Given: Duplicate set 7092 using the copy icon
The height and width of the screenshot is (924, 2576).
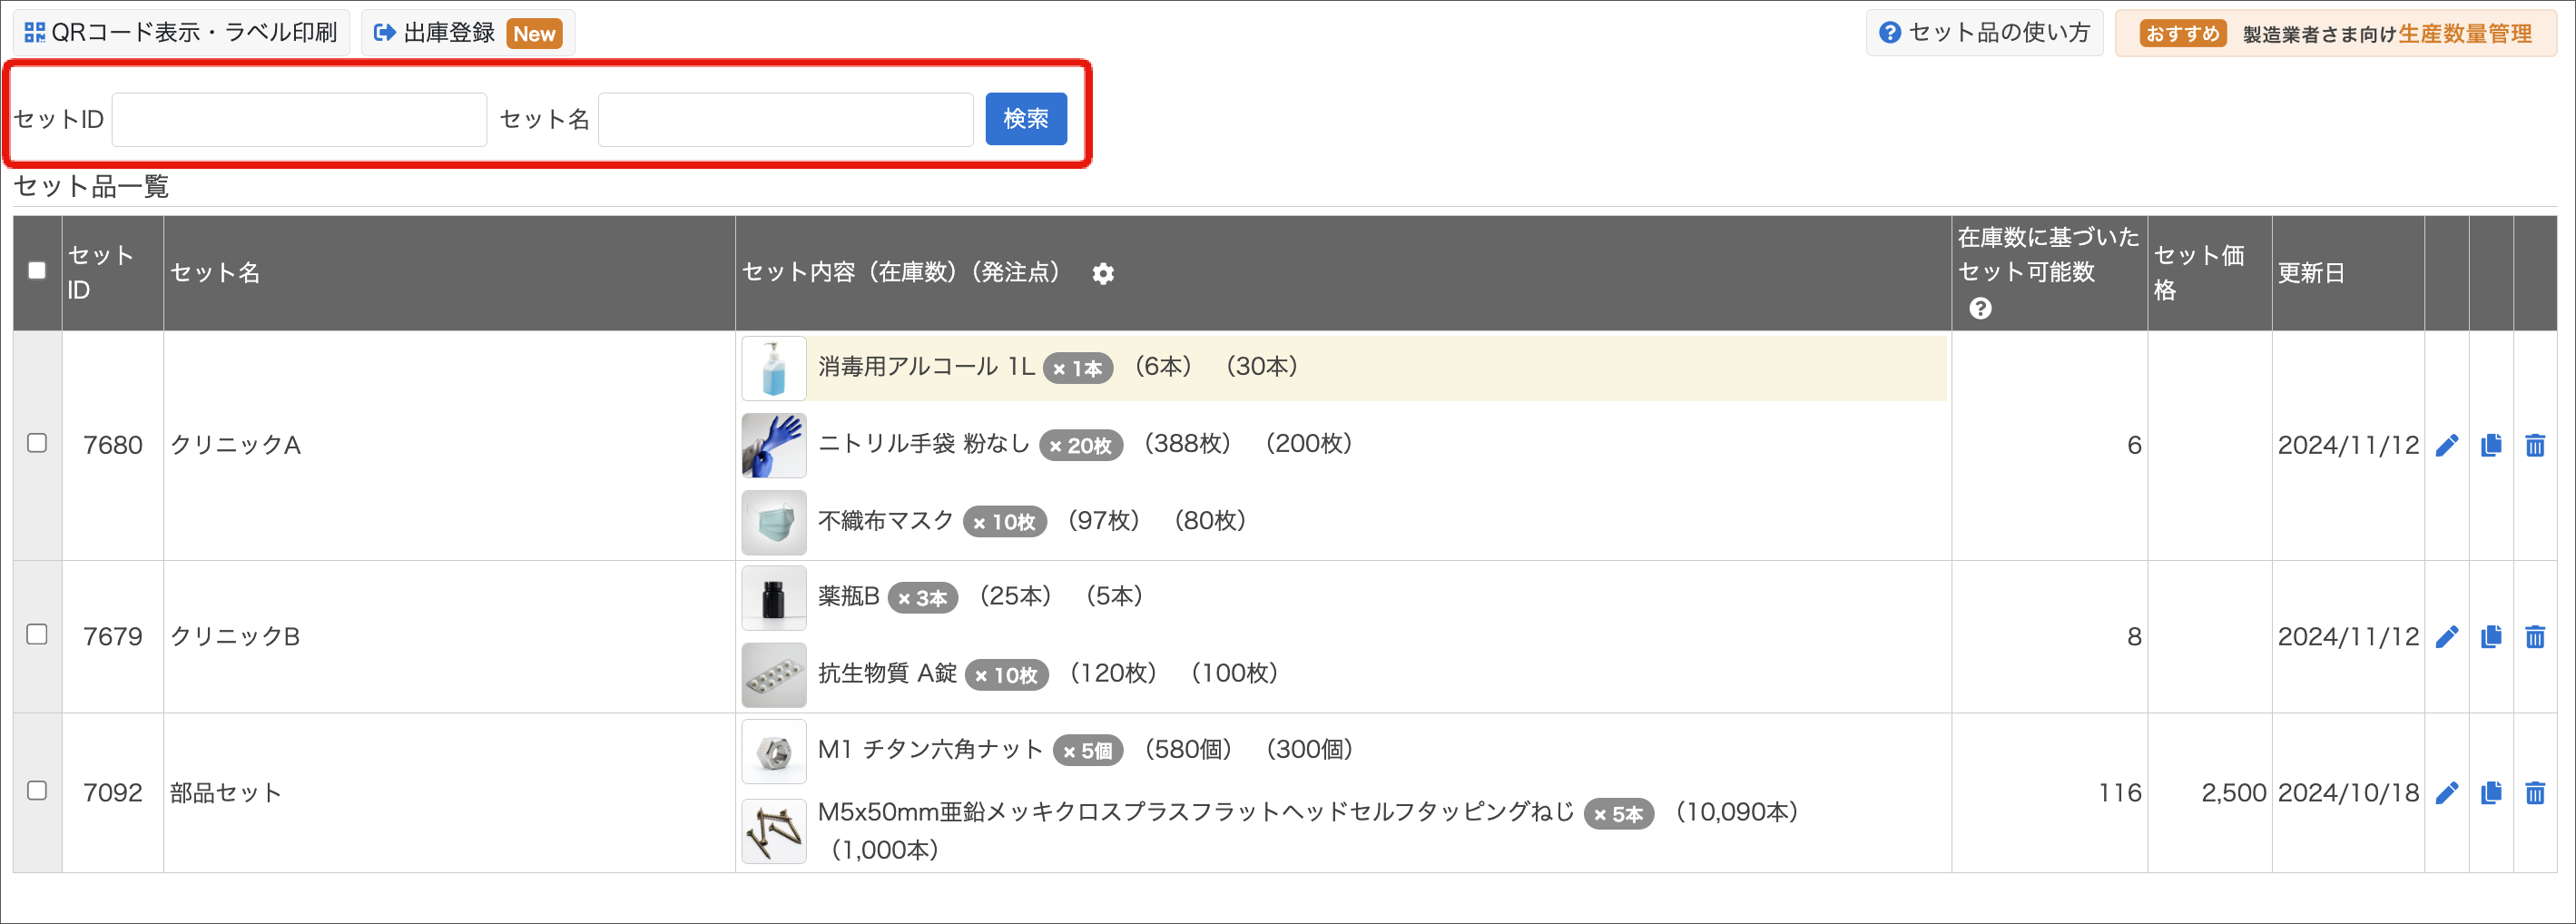Looking at the screenshot, I should coord(2491,792).
